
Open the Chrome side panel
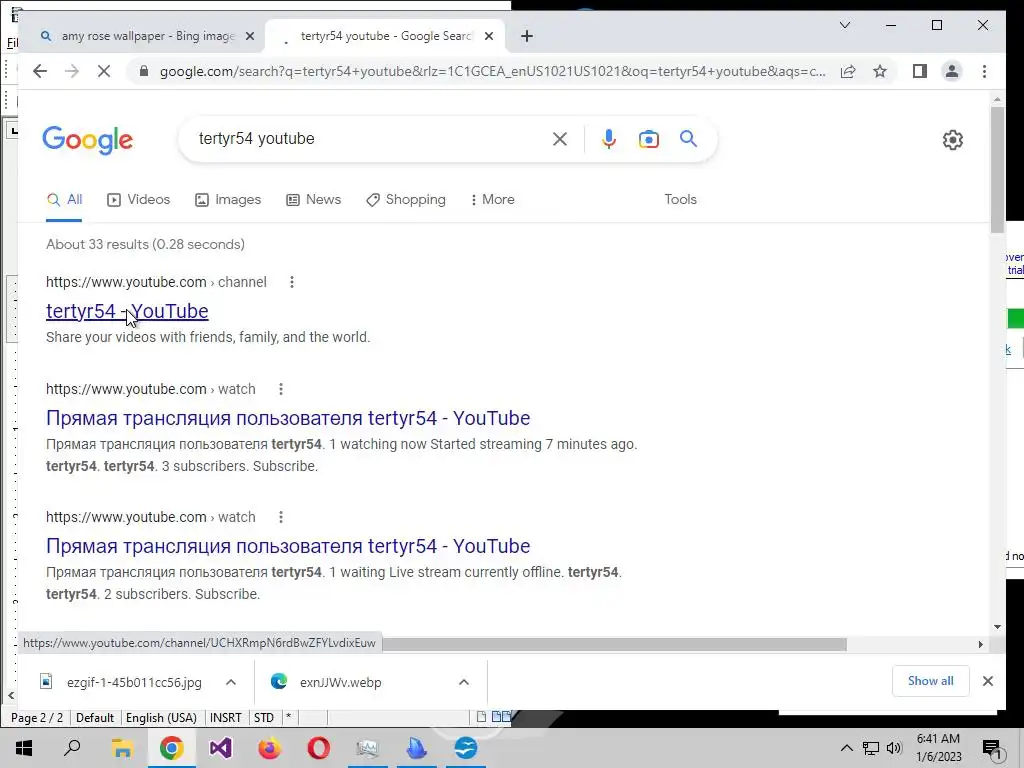click(x=920, y=71)
